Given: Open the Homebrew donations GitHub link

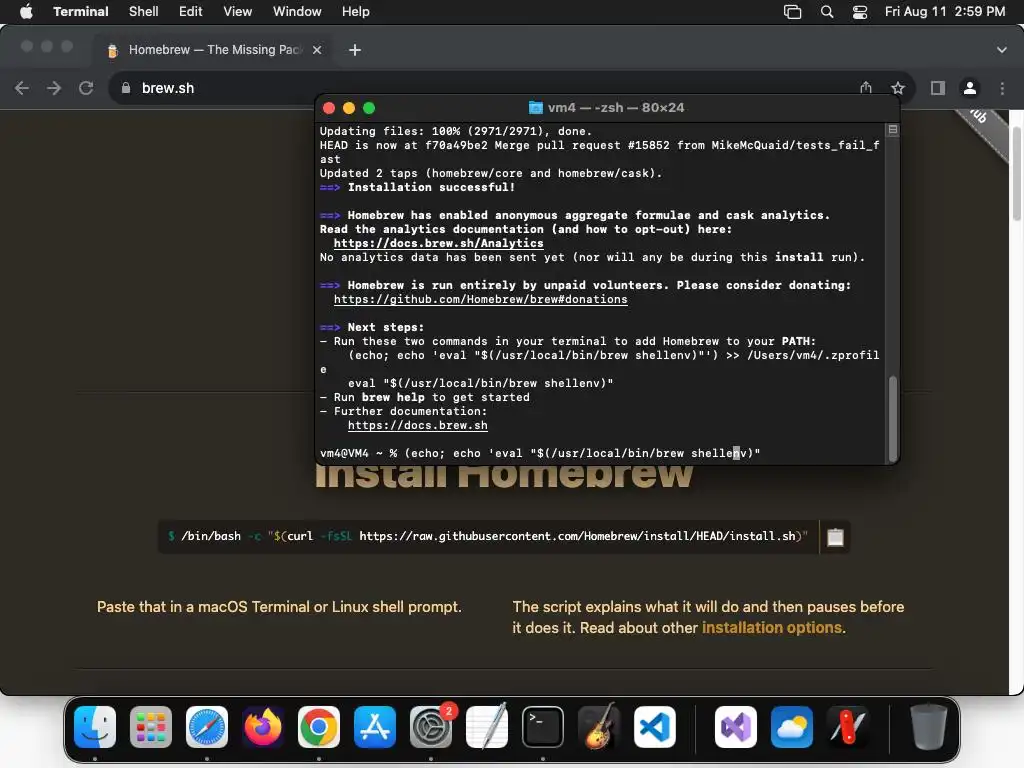Looking at the screenshot, I should click(481, 299).
